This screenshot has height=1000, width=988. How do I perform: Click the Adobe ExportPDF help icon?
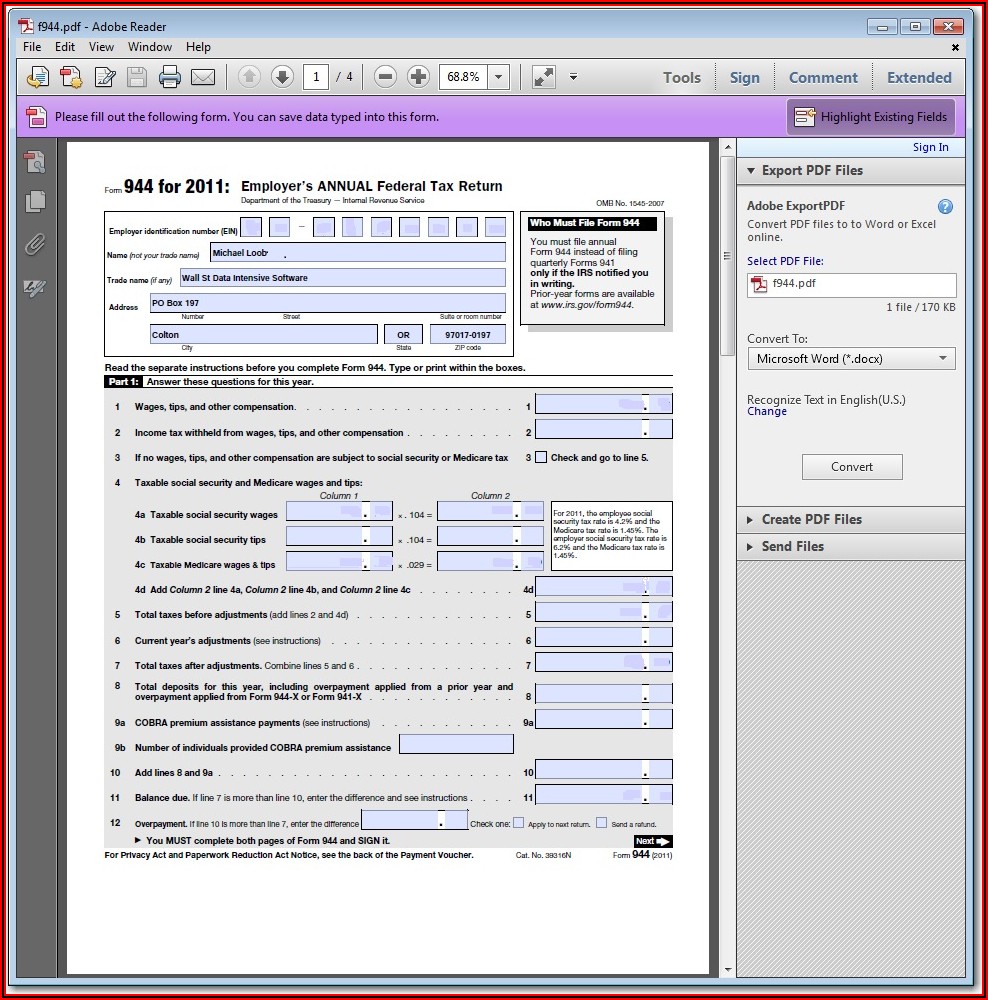(x=945, y=207)
